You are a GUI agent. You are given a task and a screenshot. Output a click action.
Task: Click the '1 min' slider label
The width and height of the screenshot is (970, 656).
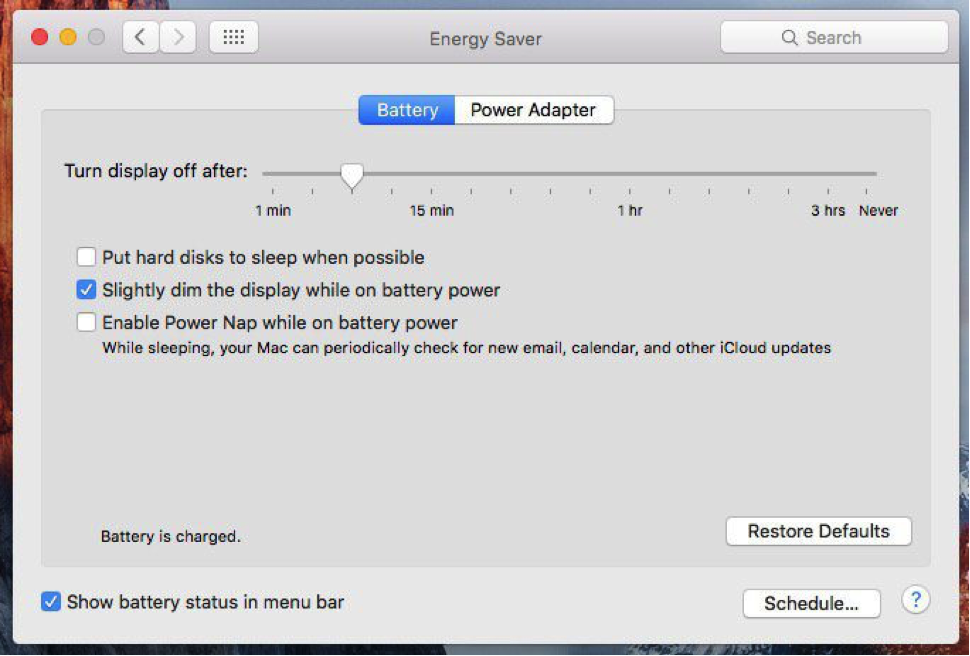[x=273, y=211]
